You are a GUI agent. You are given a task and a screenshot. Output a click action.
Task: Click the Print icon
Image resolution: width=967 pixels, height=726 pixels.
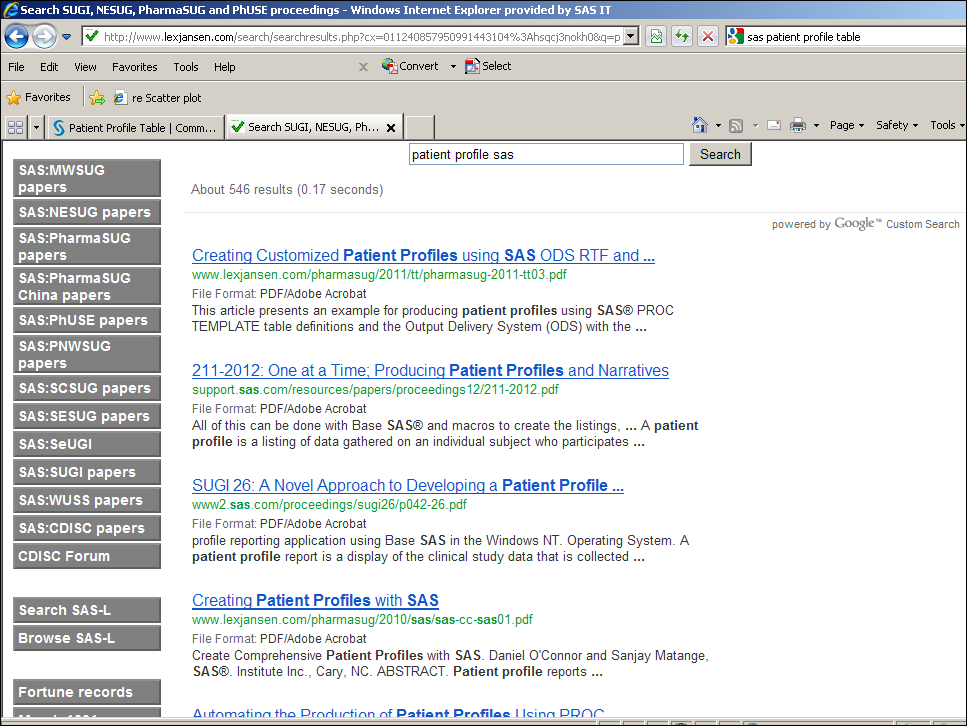coord(800,126)
